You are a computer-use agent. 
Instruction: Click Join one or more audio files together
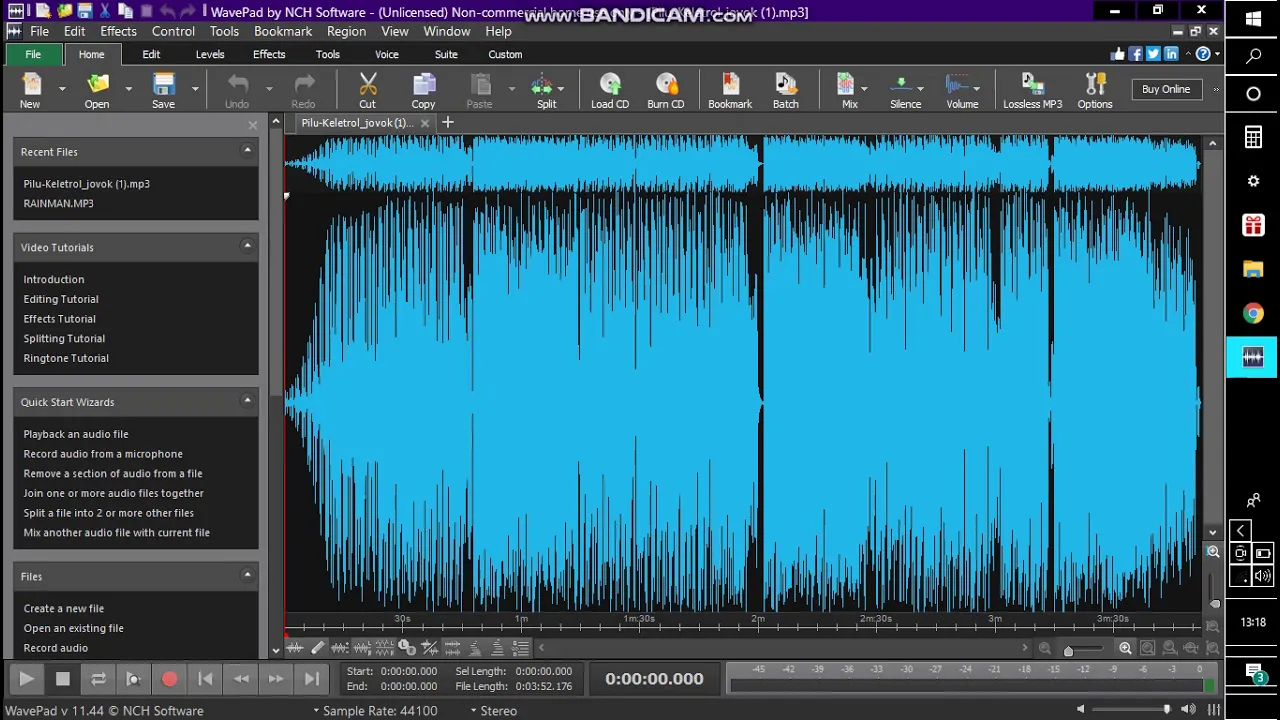click(x=114, y=493)
